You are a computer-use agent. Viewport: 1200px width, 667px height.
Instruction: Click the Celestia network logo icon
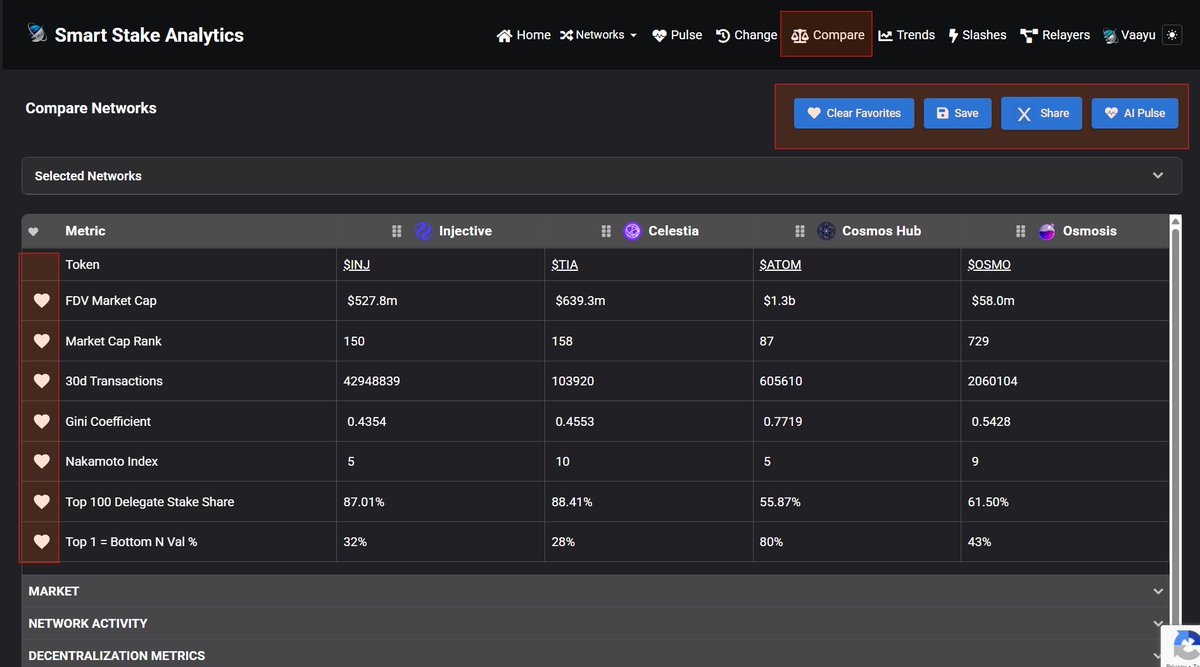pyautogui.click(x=632, y=231)
